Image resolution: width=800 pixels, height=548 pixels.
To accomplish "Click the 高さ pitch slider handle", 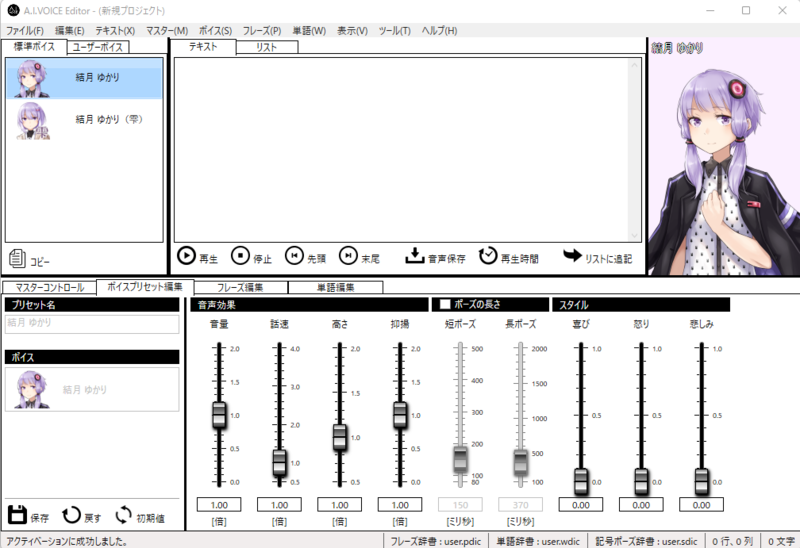I will pyautogui.click(x=339, y=437).
